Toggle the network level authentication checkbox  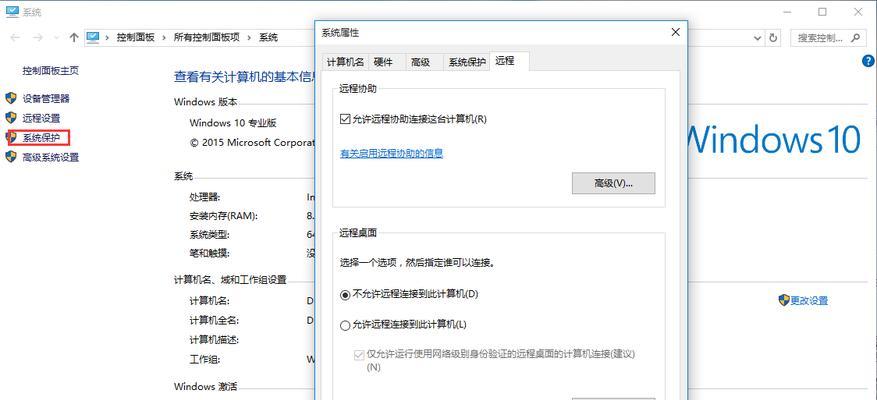(359, 355)
